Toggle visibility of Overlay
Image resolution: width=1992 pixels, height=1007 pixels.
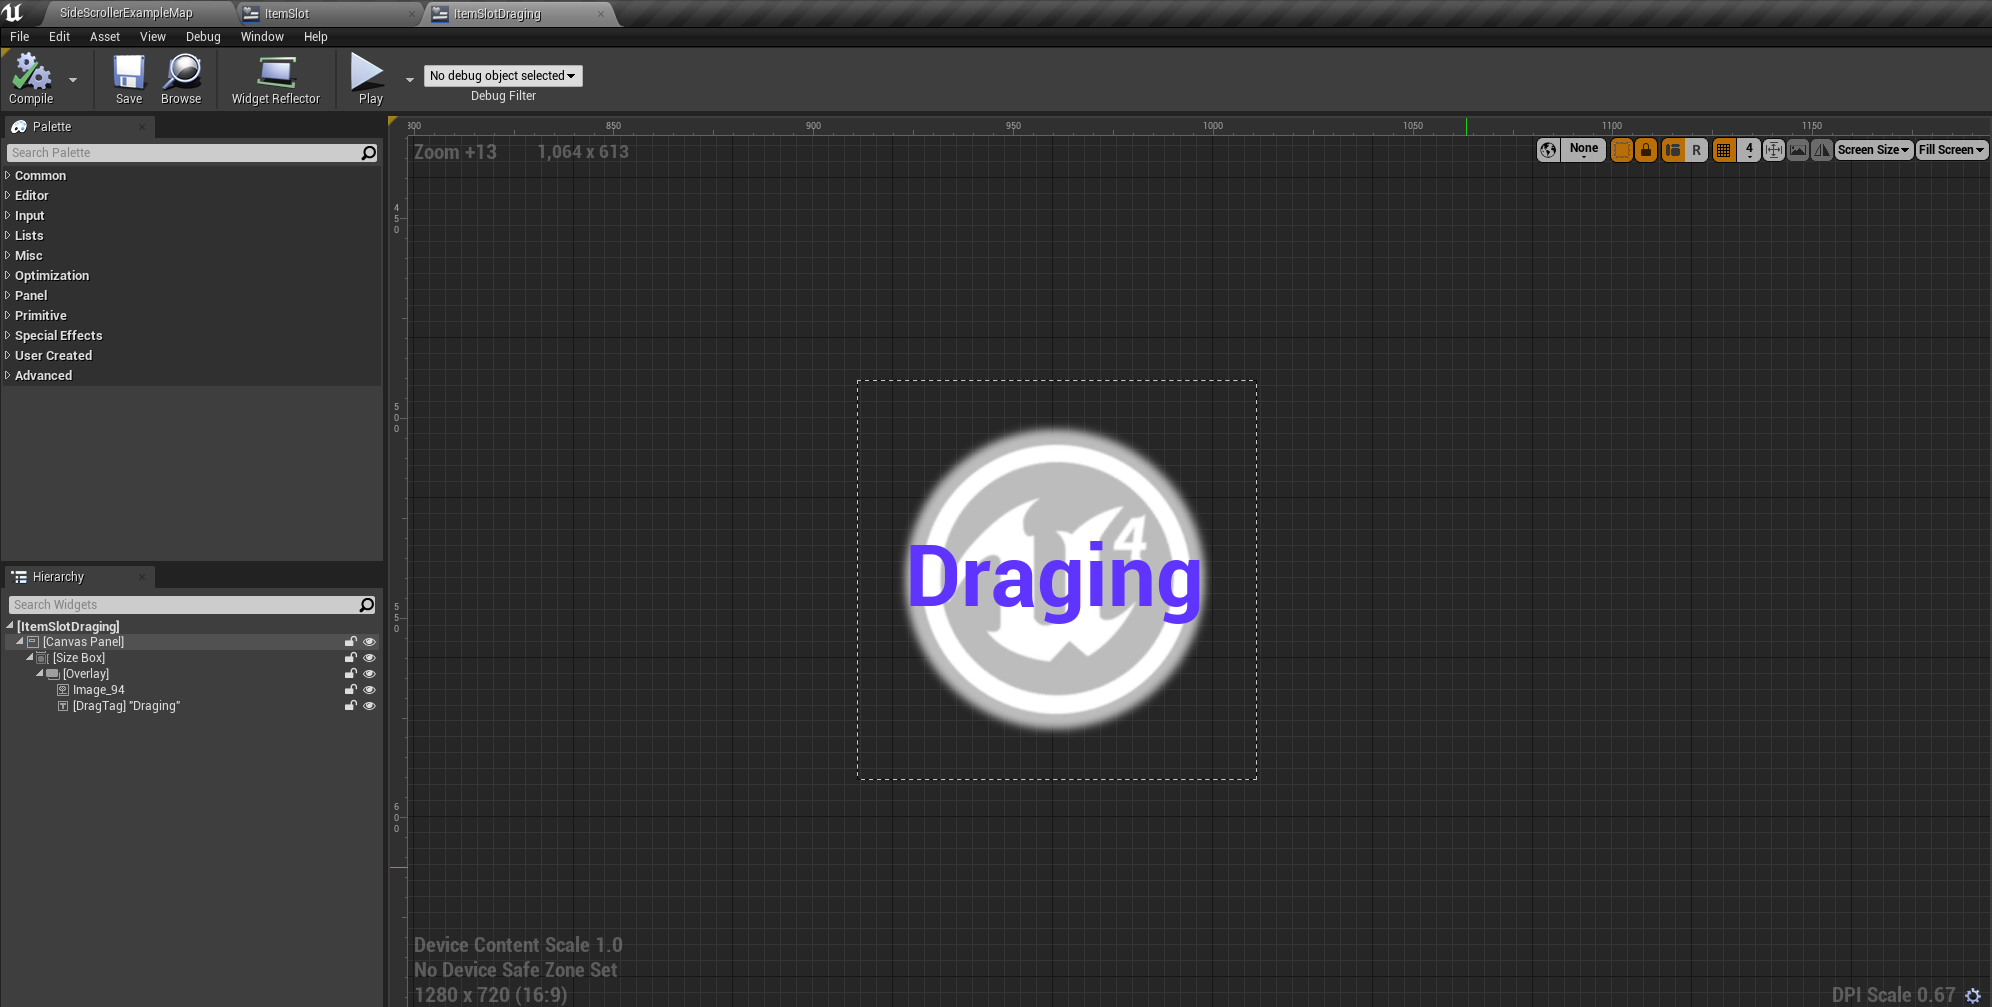[369, 674]
